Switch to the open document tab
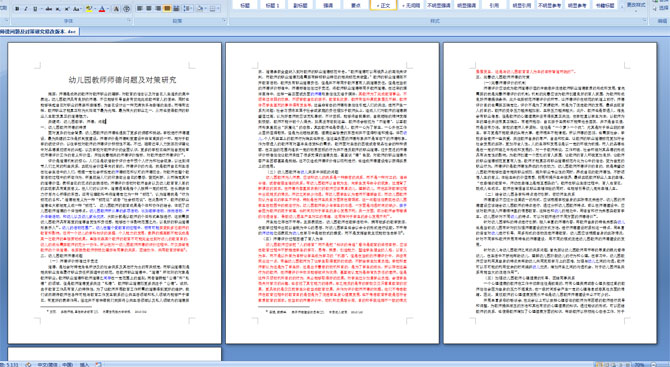The height and width of the screenshot is (367, 670). [x=39, y=32]
